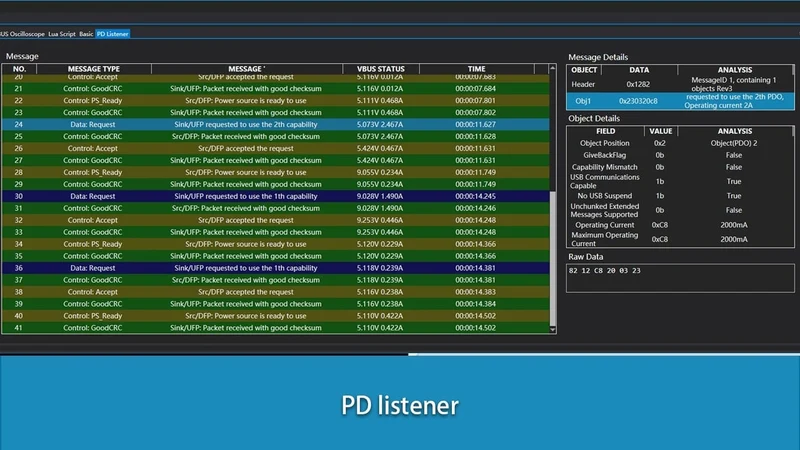Screen dimensions: 800x450
Task: Sort by the NO. column header
Action: point(19,69)
